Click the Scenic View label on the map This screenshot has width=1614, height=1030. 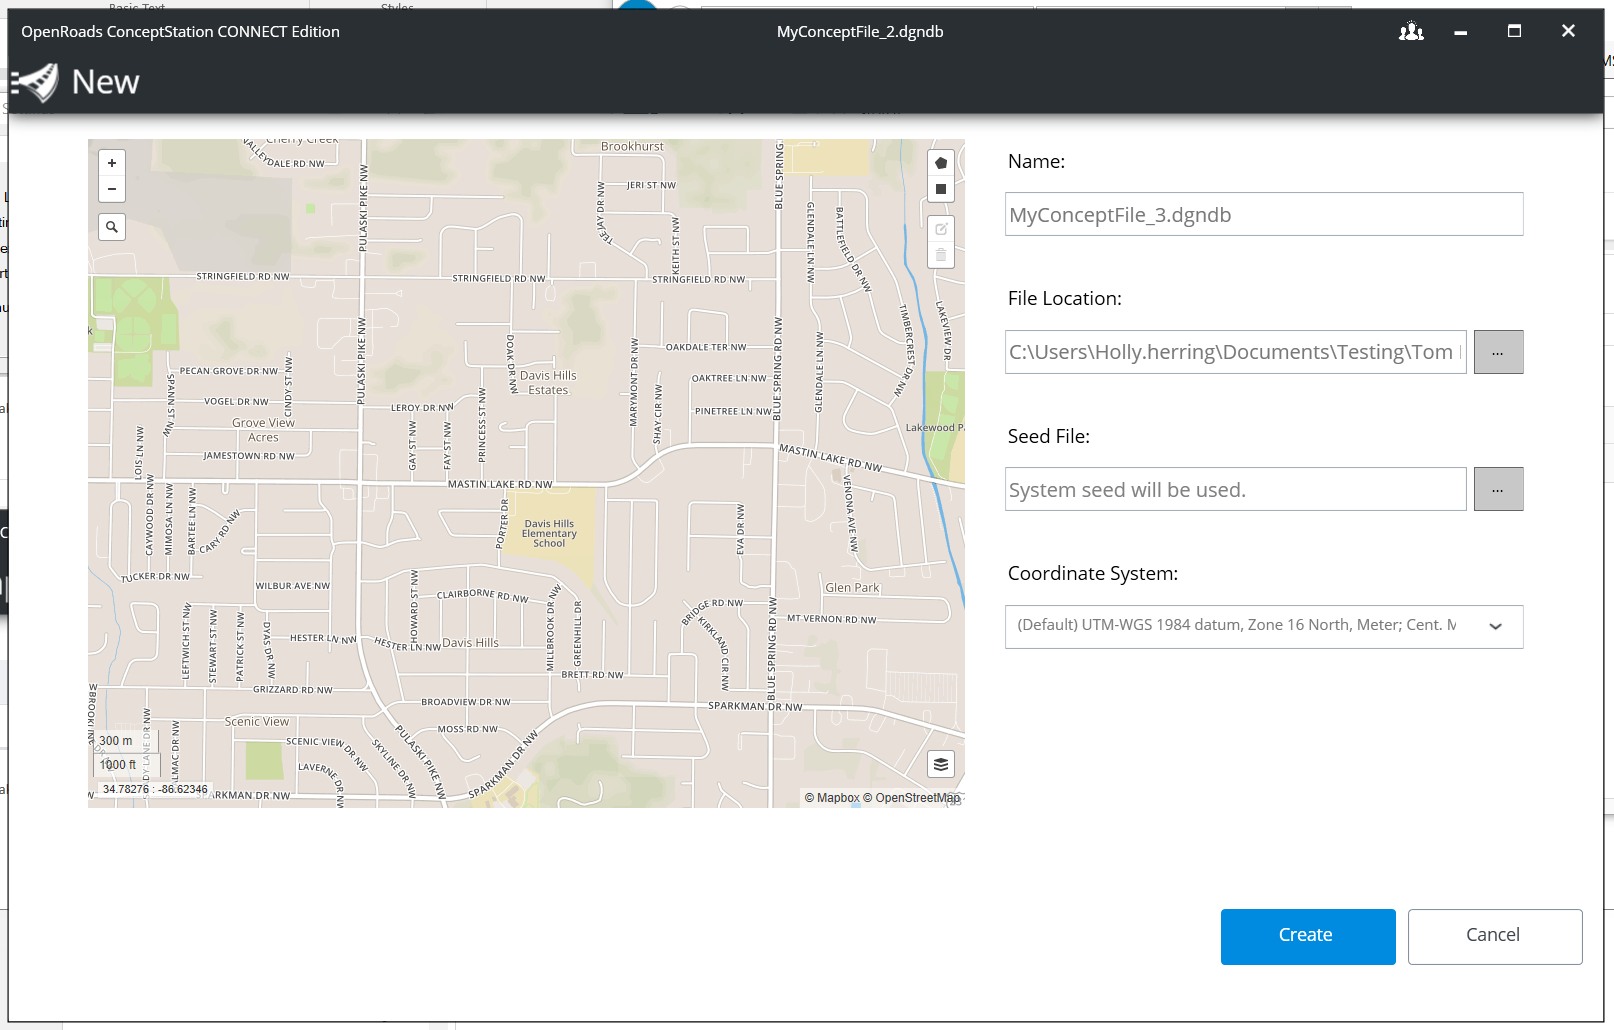pyautogui.click(x=257, y=722)
